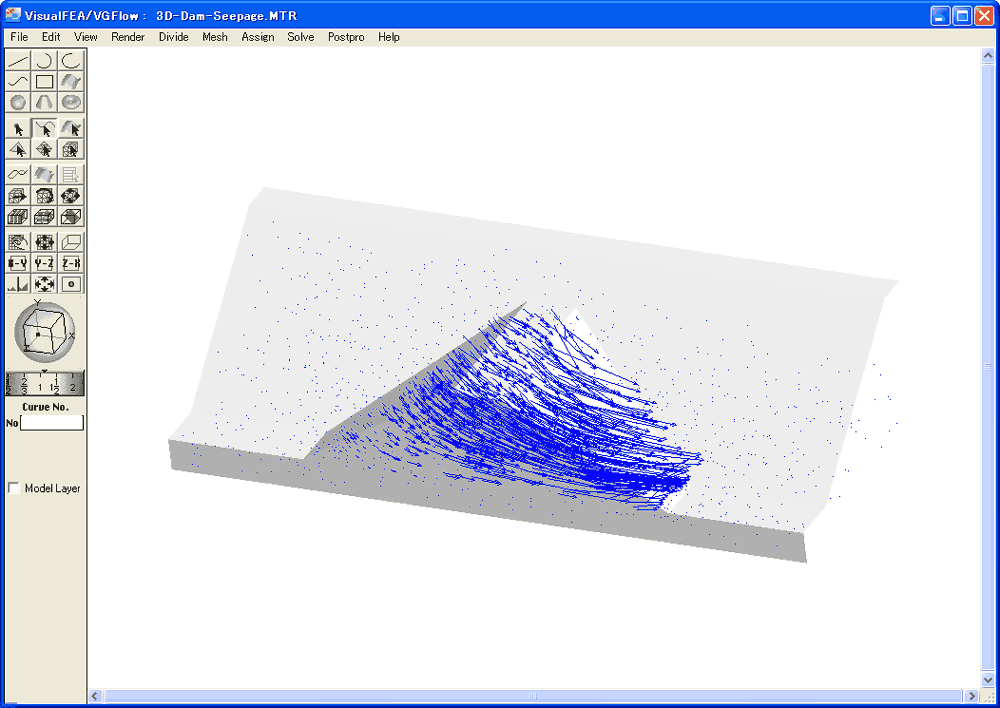
Task: Select the sphere primitive tool
Action: click(x=18, y=102)
